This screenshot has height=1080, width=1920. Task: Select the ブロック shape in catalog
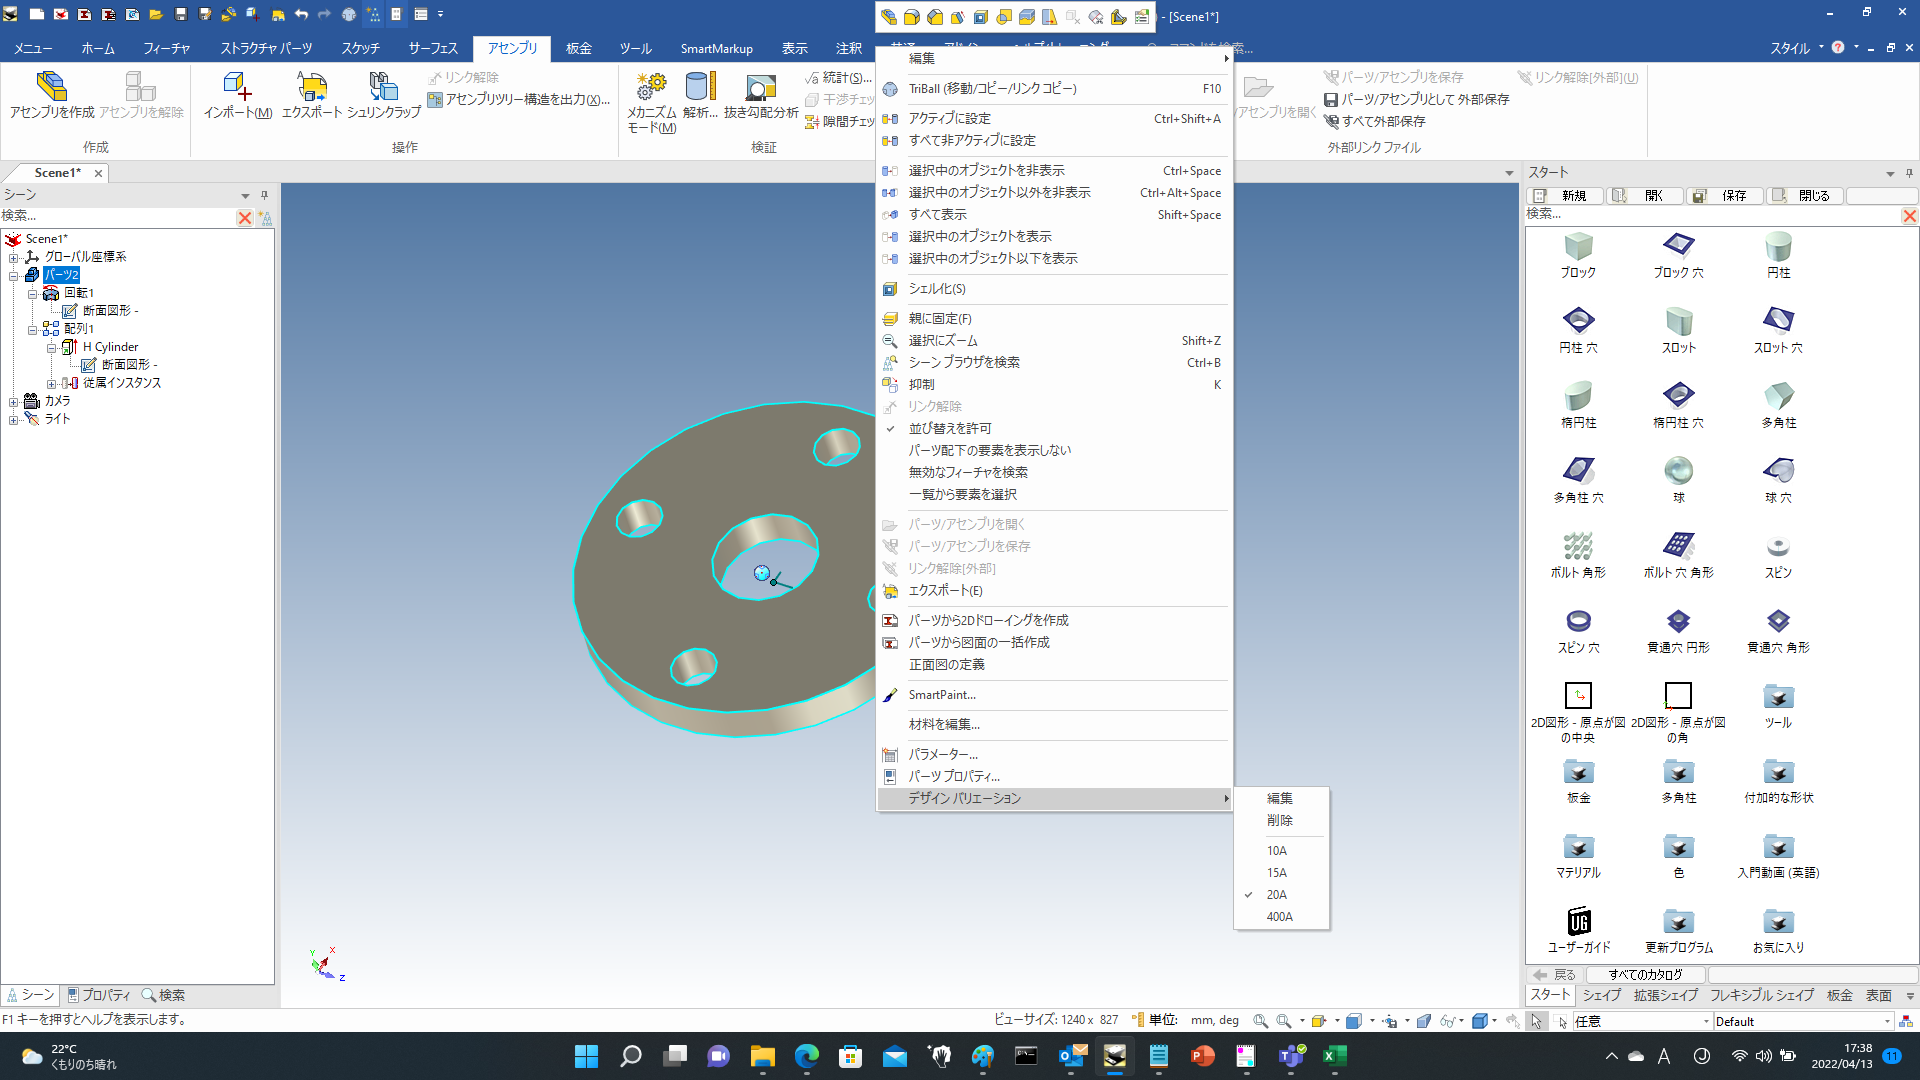1578,248
